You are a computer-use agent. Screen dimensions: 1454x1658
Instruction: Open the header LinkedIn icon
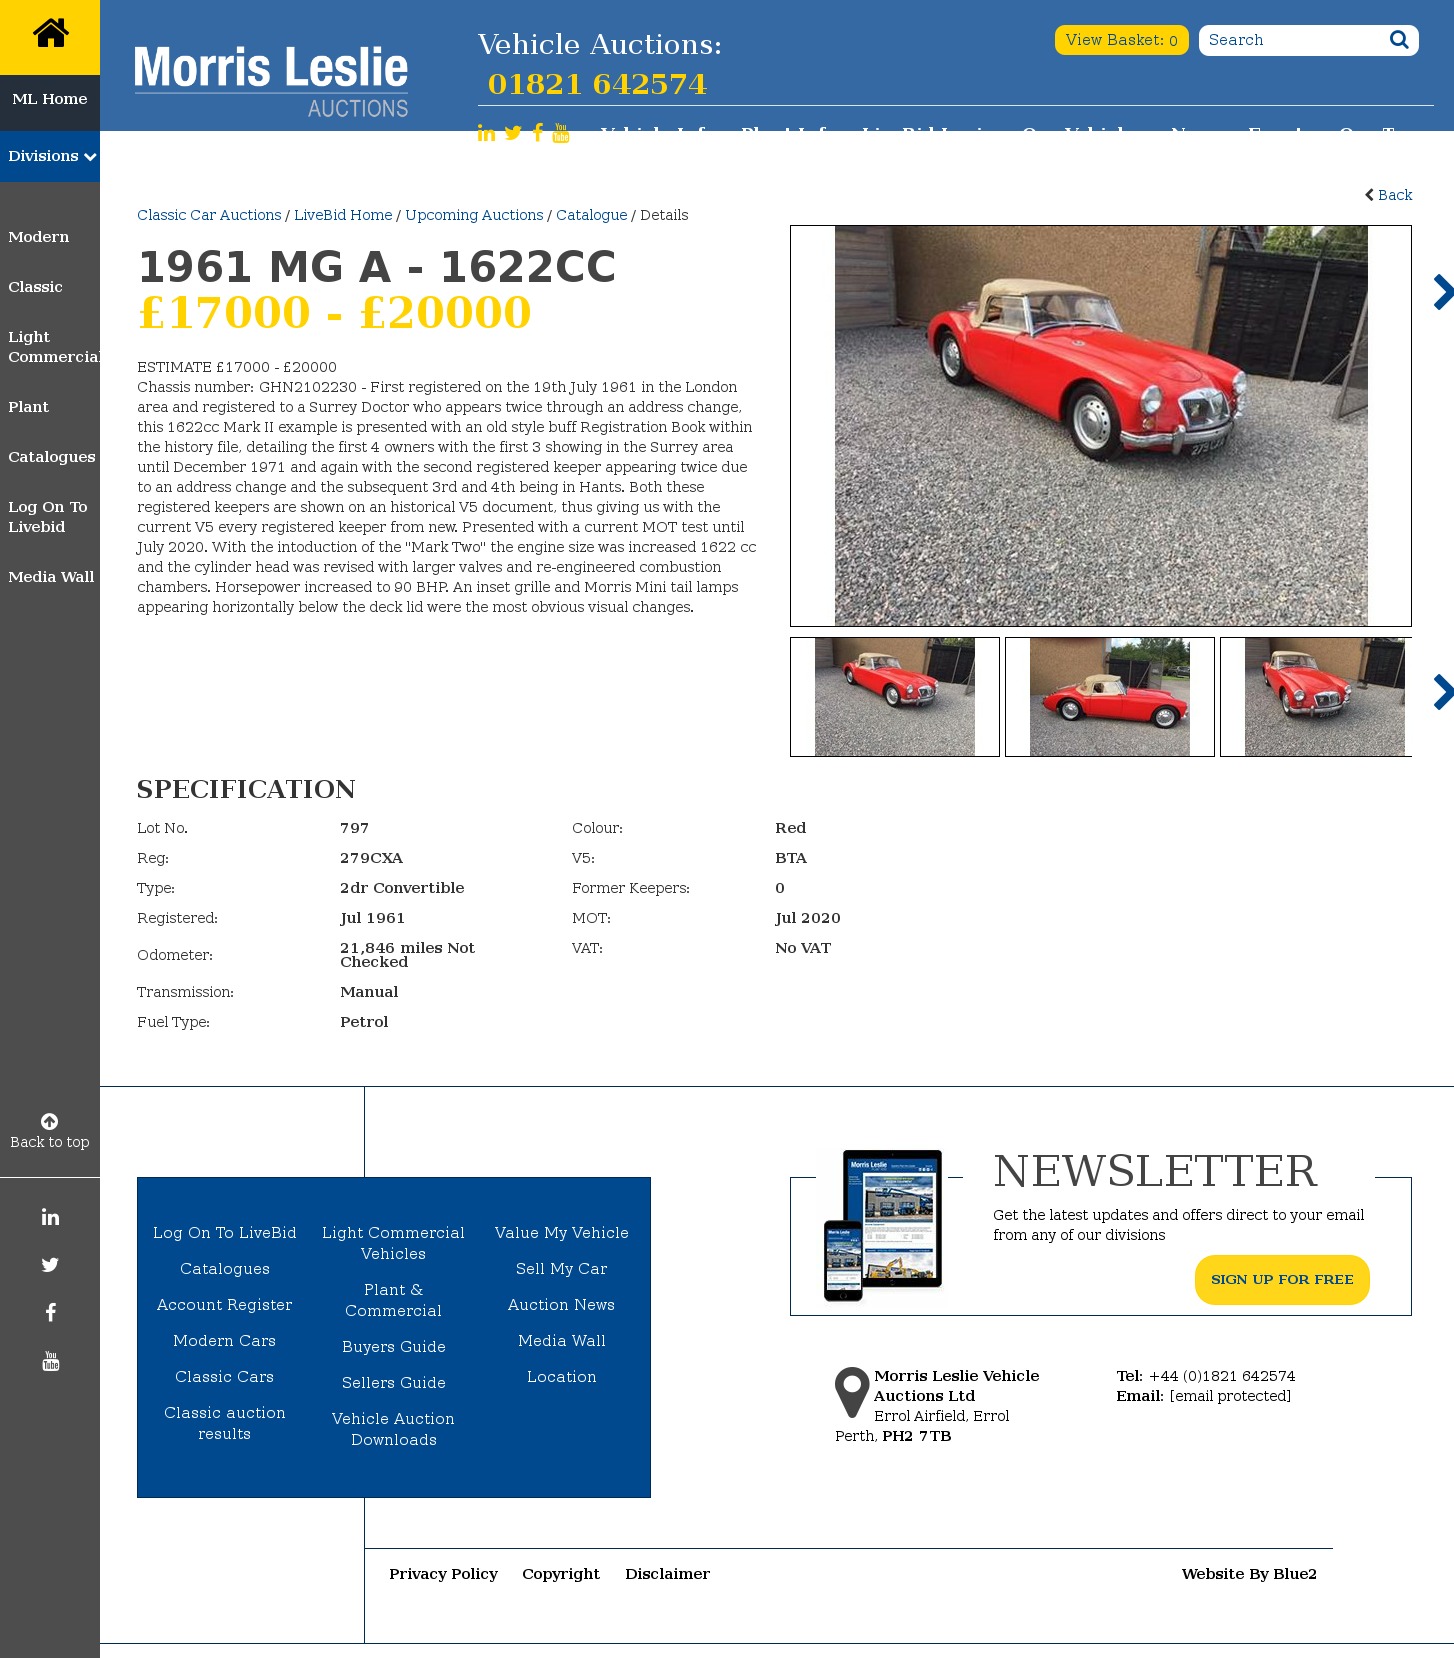point(486,133)
